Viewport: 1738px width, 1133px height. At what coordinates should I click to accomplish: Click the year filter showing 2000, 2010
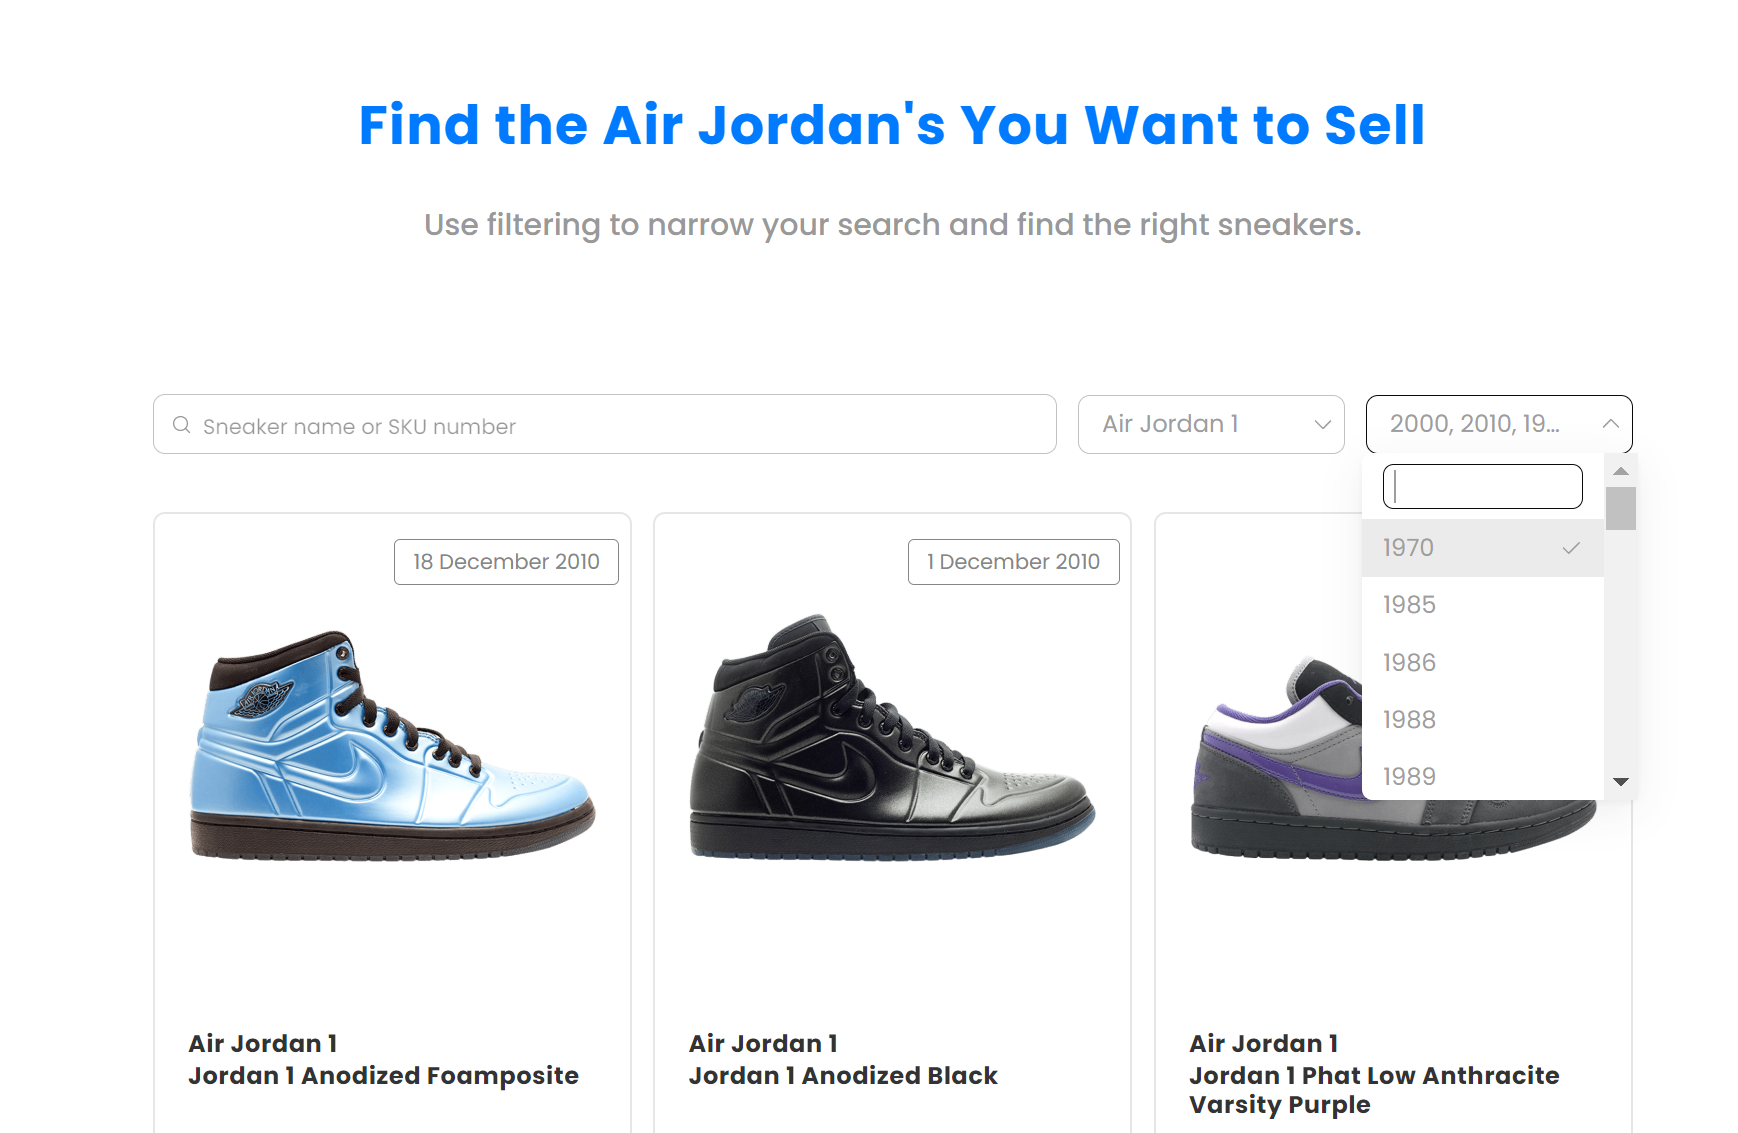(x=1499, y=424)
